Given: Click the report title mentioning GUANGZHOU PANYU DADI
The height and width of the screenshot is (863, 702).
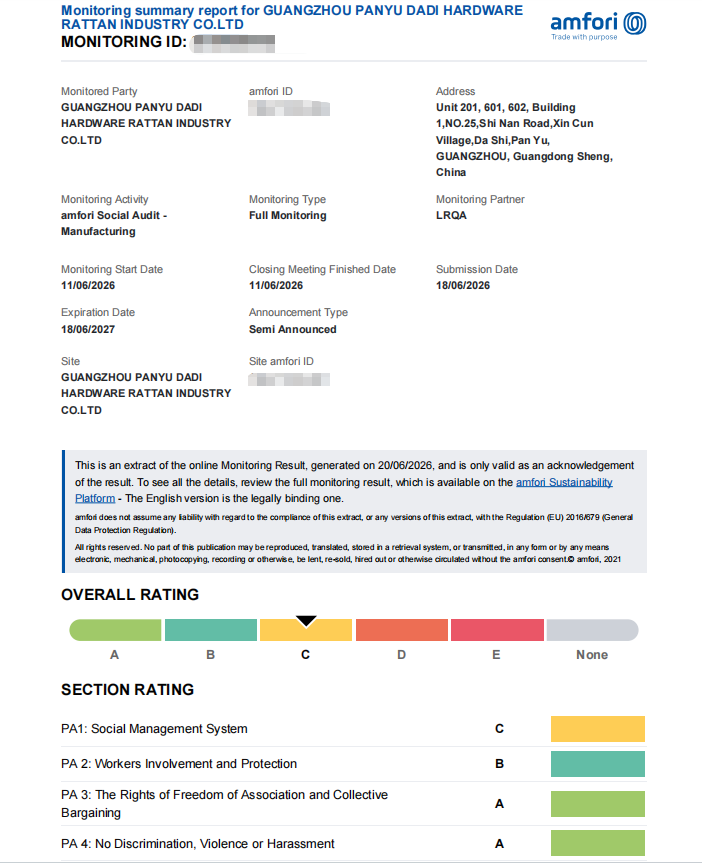Looking at the screenshot, I should click(x=292, y=17).
